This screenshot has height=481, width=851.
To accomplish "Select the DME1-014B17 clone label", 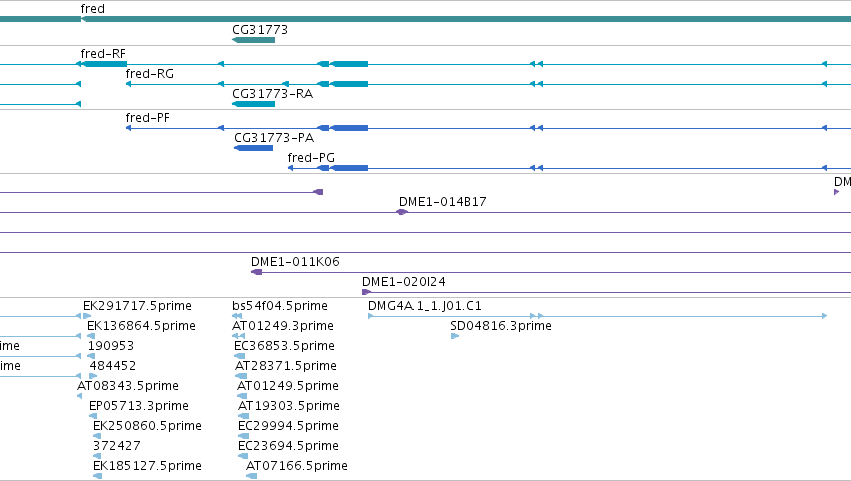I will tap(442, 202).
